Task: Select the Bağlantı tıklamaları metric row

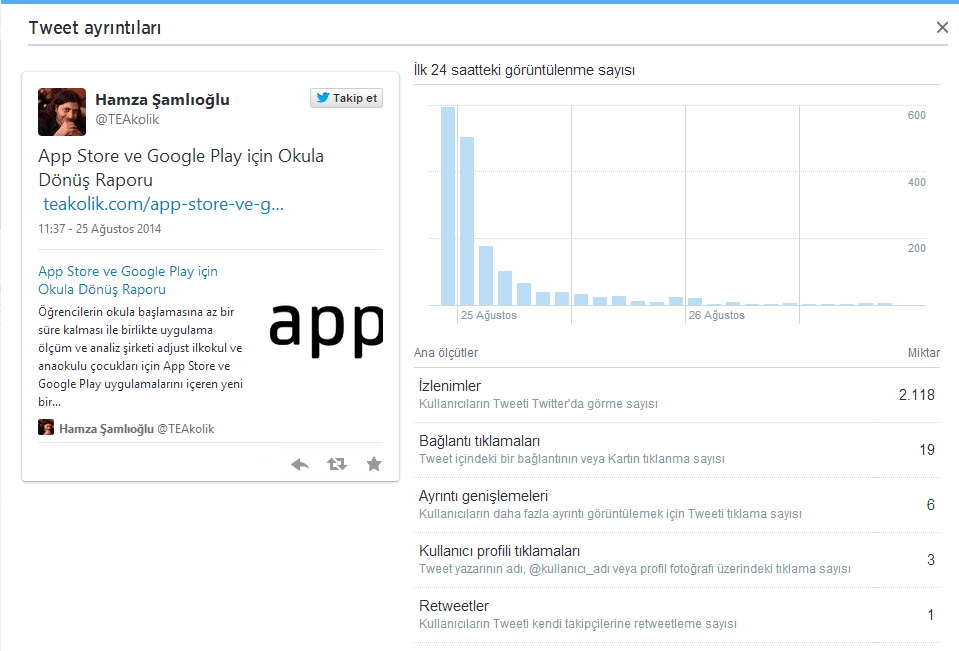Action: click(676, 450)
